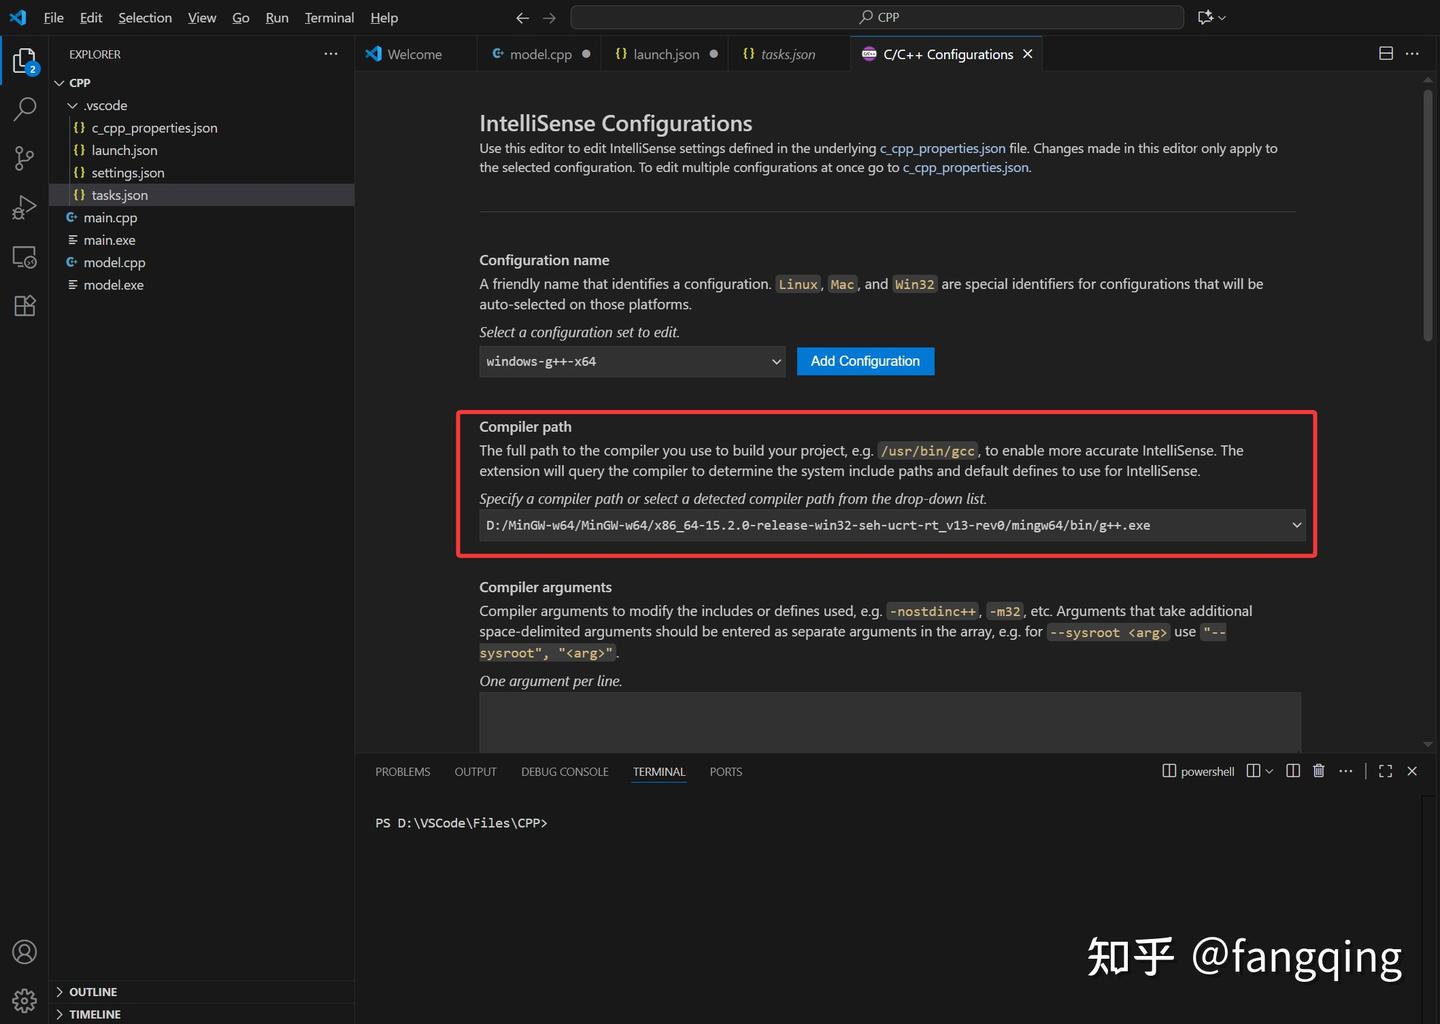Image resolution: width=1440 pixels, height=1024 pixels.
Task: Open the Explorer view in activity bar
Action: click(x=24, y=61)
